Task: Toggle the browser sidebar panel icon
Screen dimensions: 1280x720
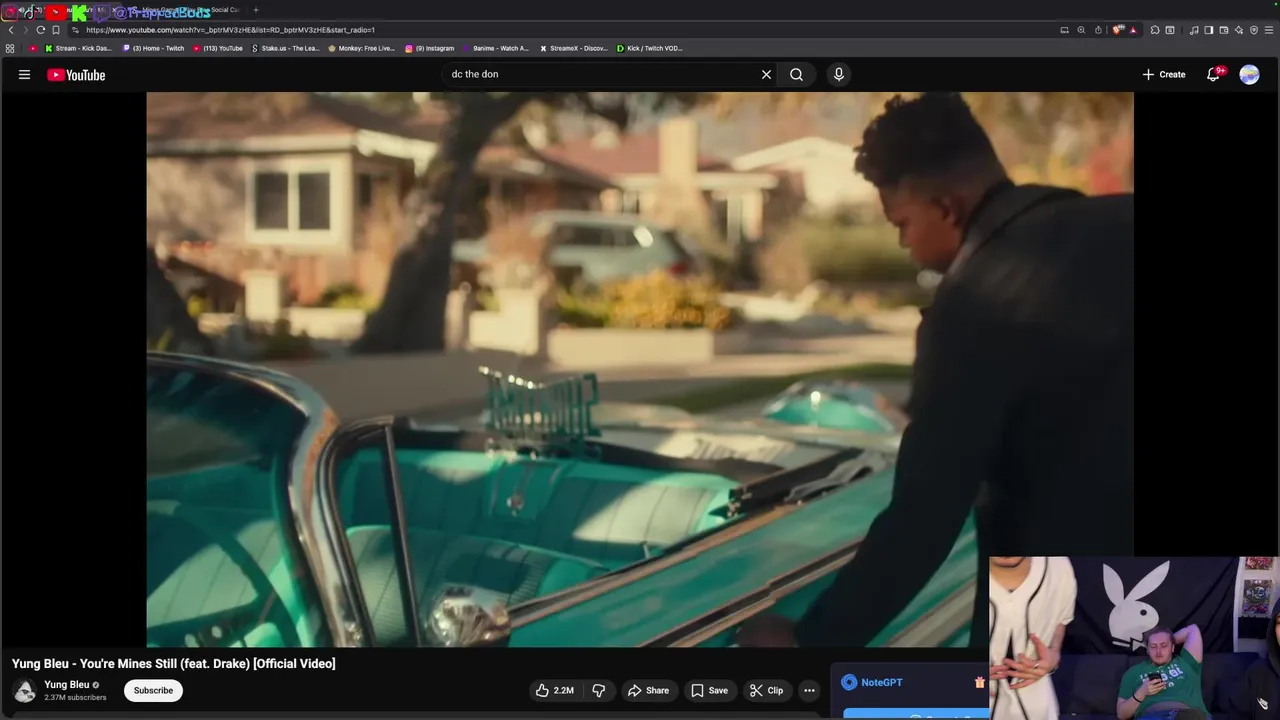Action: point(1209,30)
